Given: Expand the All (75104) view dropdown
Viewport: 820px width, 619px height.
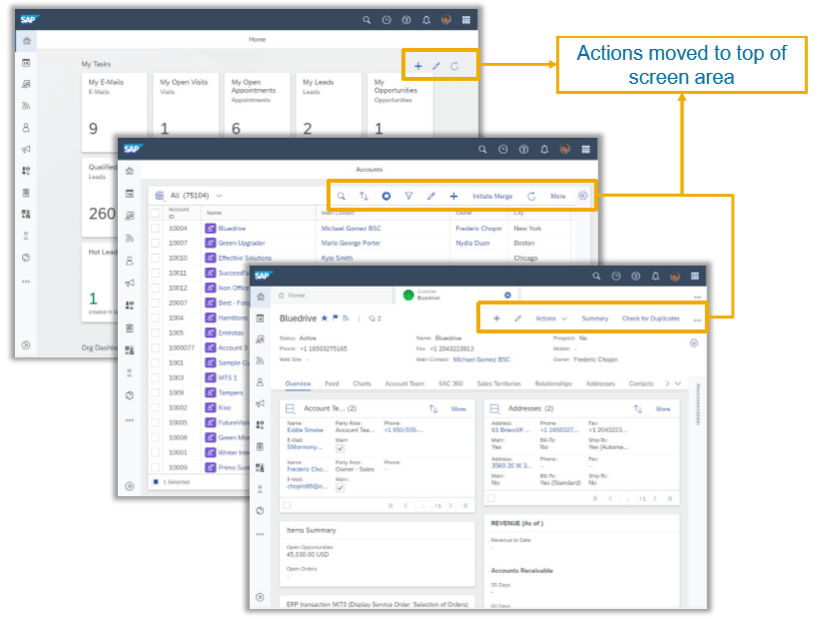Looking at the screenshot, I should click(219, 196).
